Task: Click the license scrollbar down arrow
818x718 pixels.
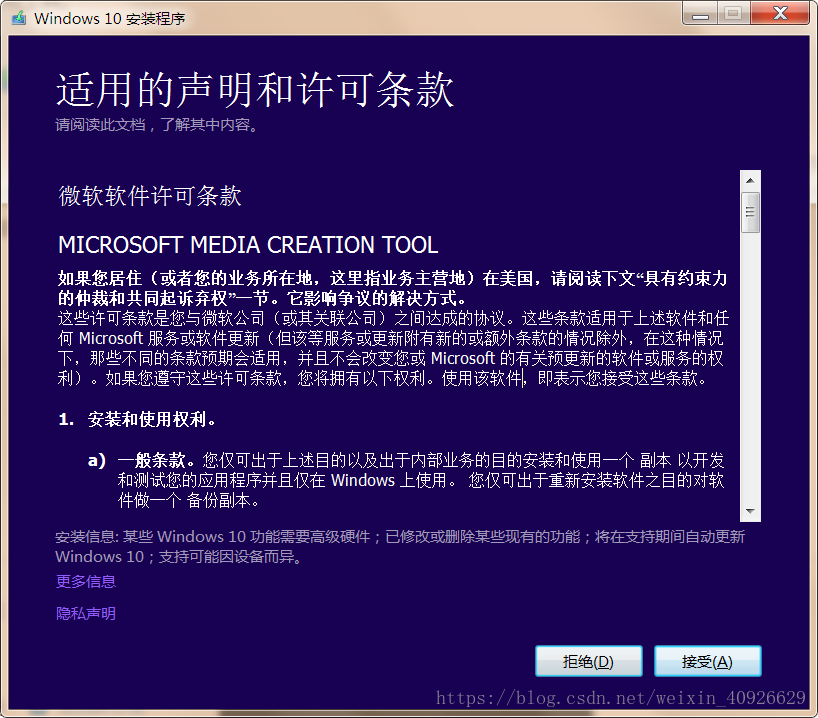Action: point(750,511)
